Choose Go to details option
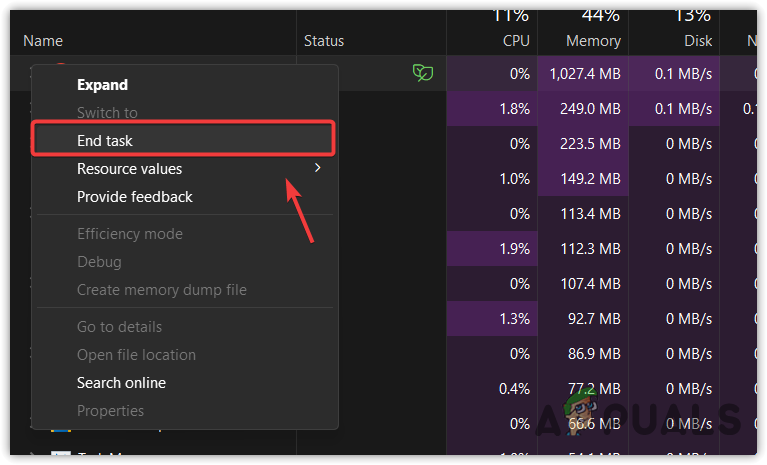The height and width of the screenshot is (465, 767). [119, 327]
